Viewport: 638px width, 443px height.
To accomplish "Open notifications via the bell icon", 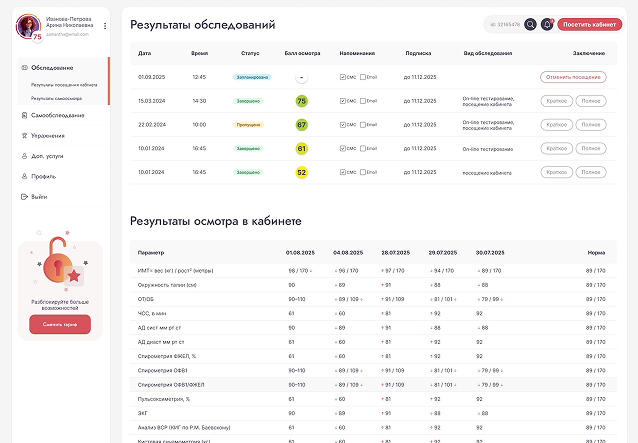I will point(547,23).
